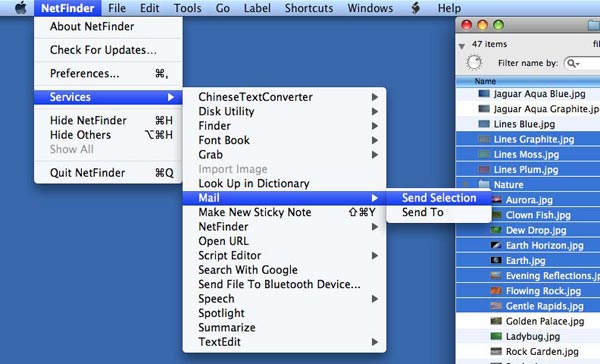Open the NetFinder application menu
This screenshot has height=364, width=600.
point(68,8)
